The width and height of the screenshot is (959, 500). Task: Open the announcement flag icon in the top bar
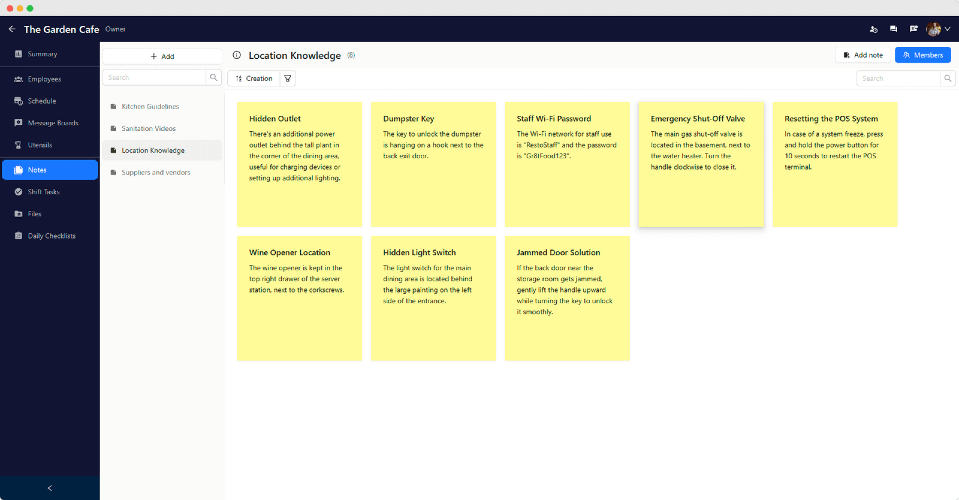coord(914,29)
